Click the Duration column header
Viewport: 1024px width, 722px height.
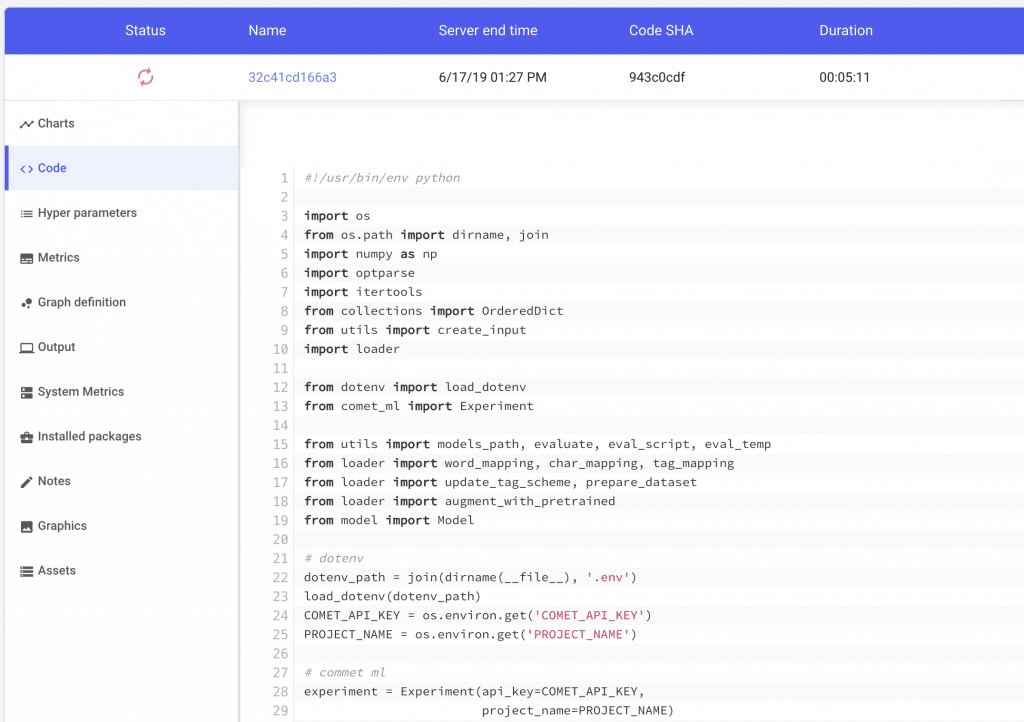pyautogui.click(x=846, y=30)
